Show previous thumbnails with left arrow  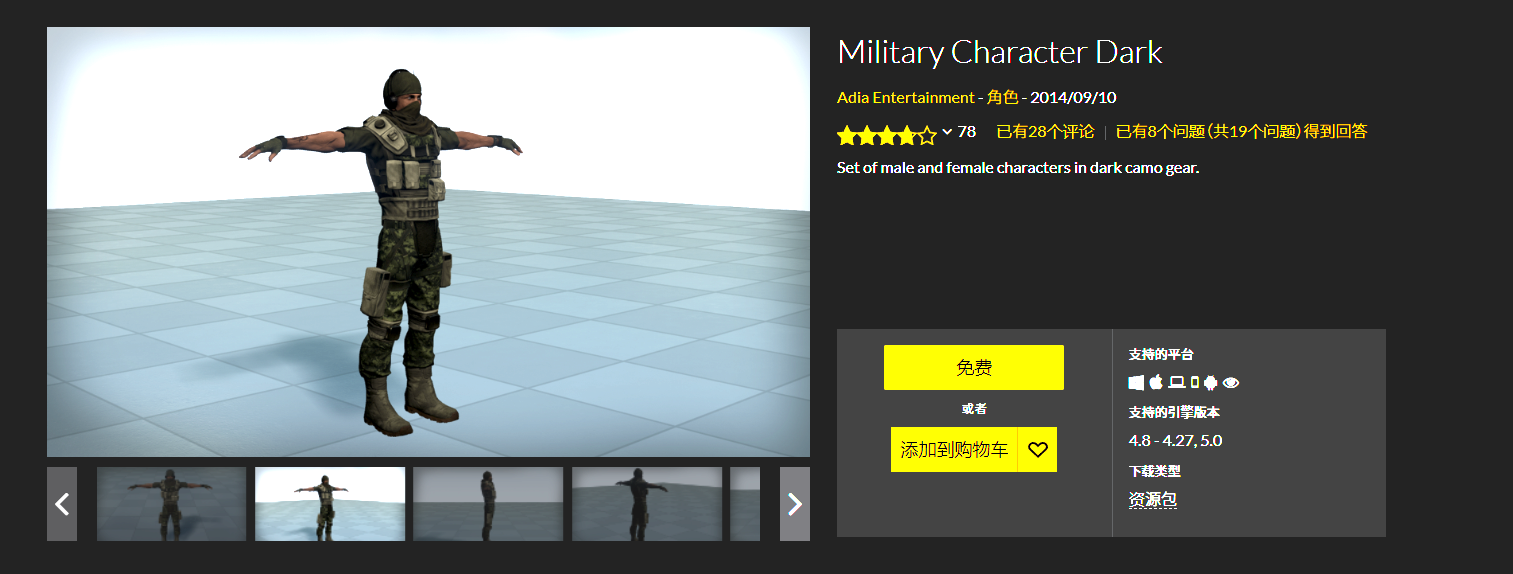click(62, 504)
